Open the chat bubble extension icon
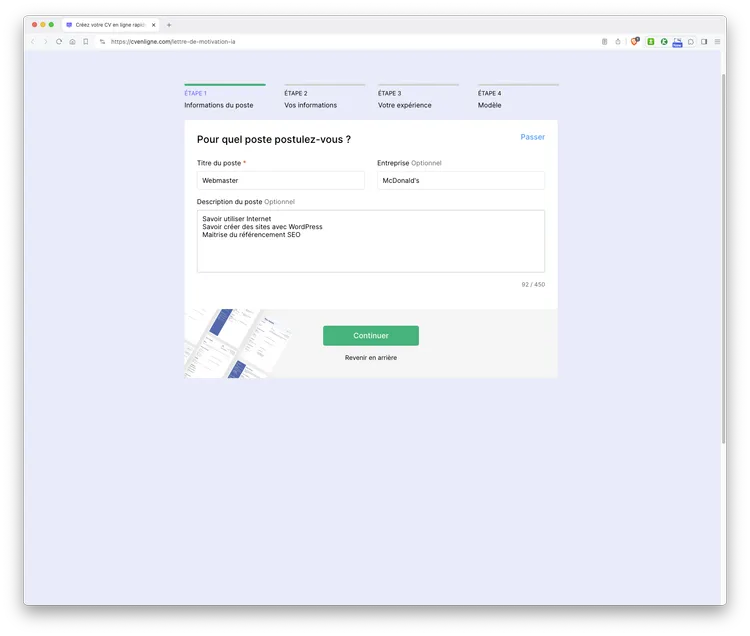This screenshot has width=750, height=636. pyautogui.click(x=691, y=42)
